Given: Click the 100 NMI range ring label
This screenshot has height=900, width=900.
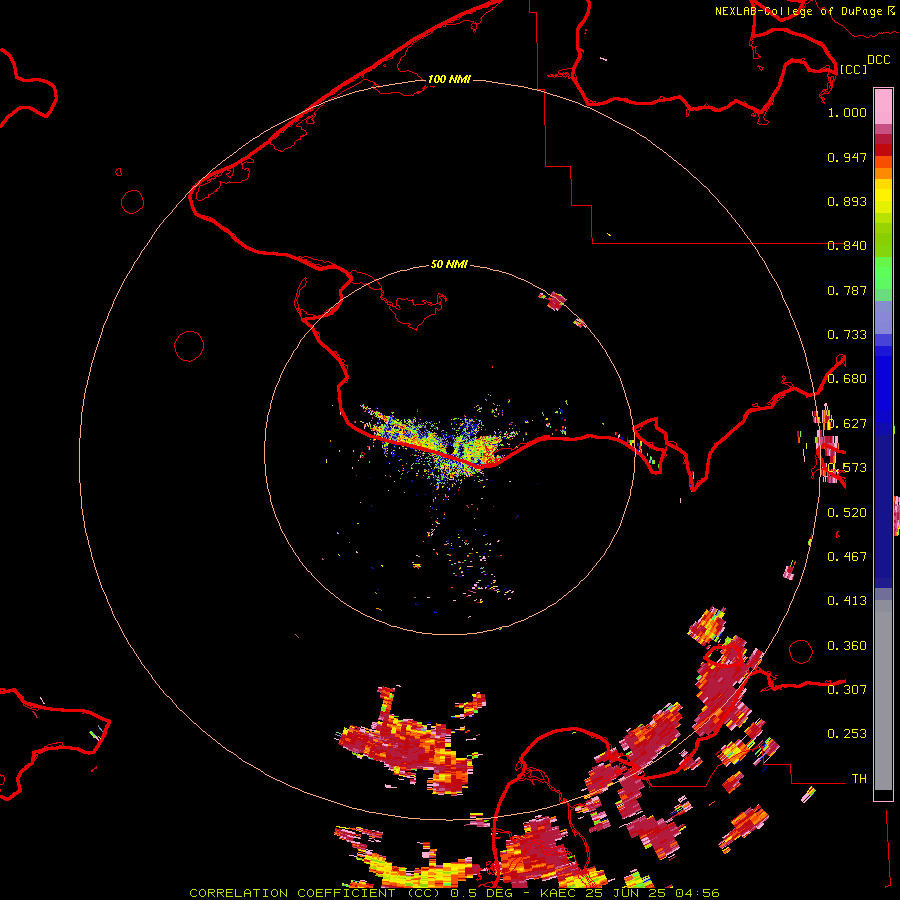Looking at the screenshot, I should point(449,79).
